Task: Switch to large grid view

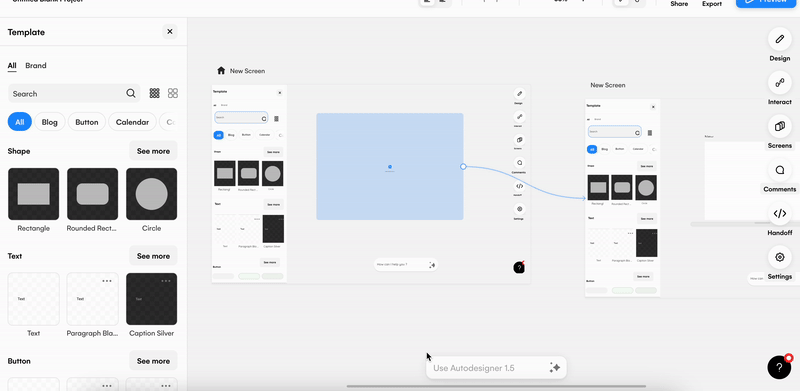Action: [x=173, y=93]
